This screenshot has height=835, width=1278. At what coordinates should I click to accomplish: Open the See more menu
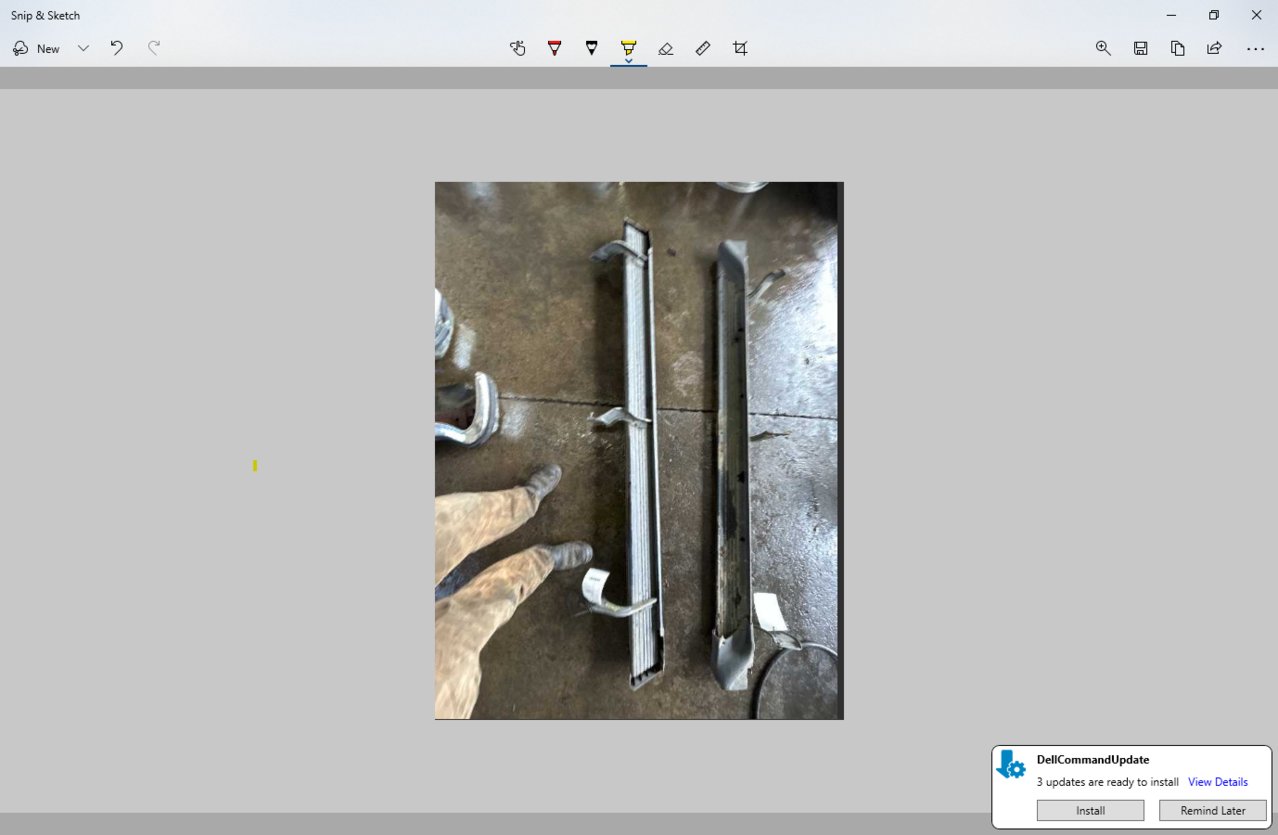tap(1255, 48)
